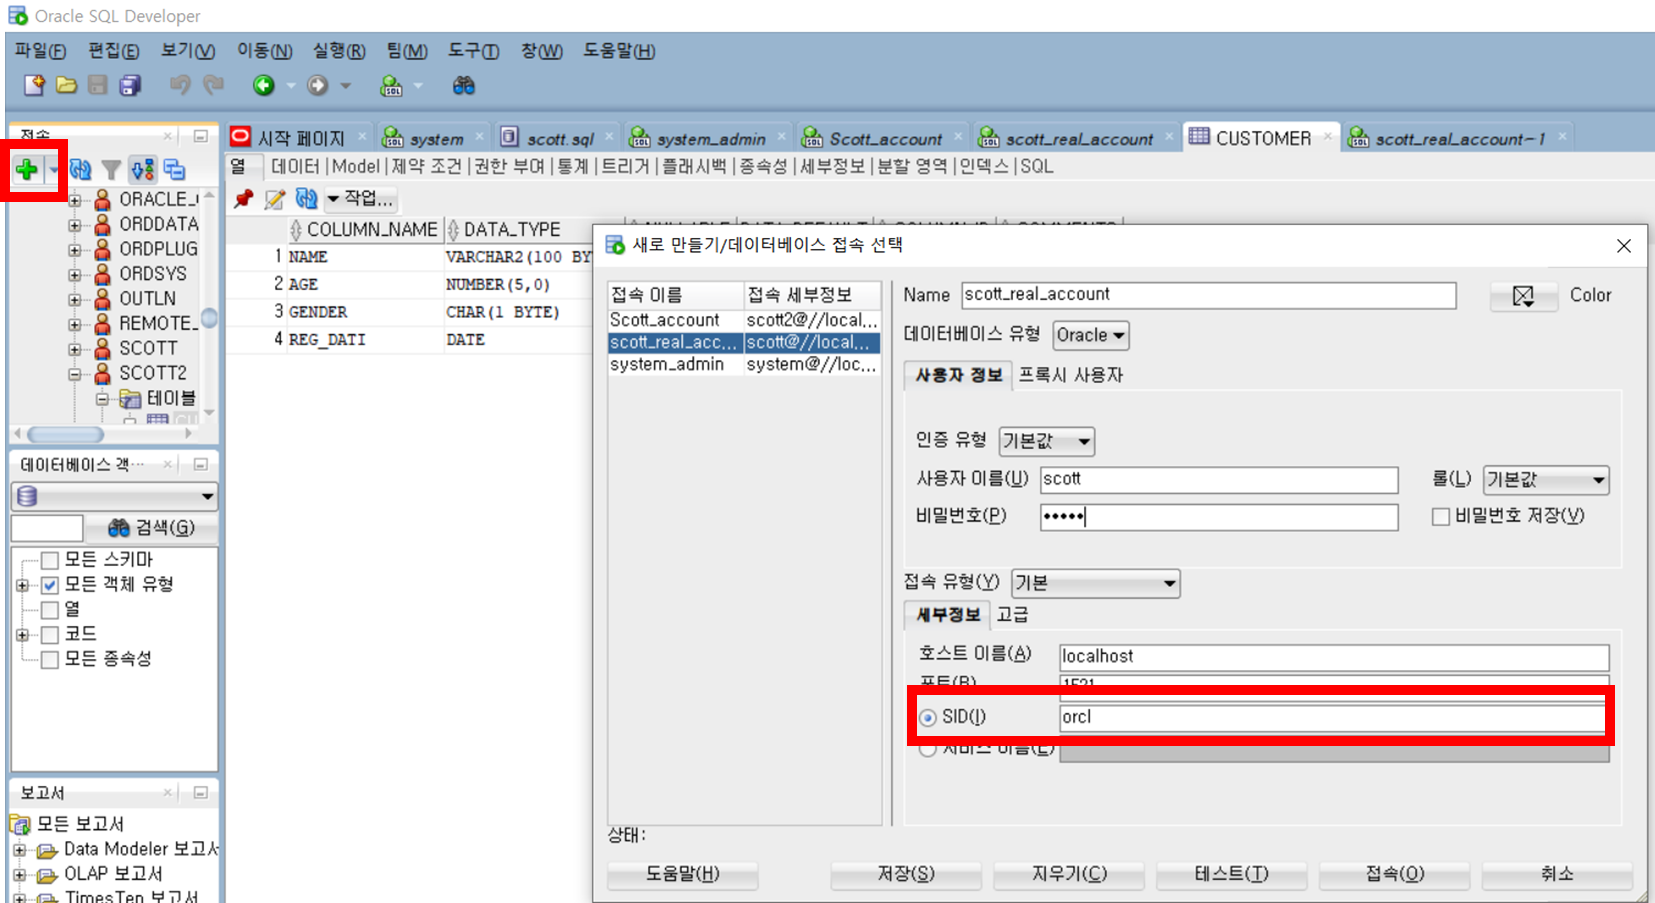
Task: Check the 모든 스키마 checkbox
Action: (x=49, y=560)
